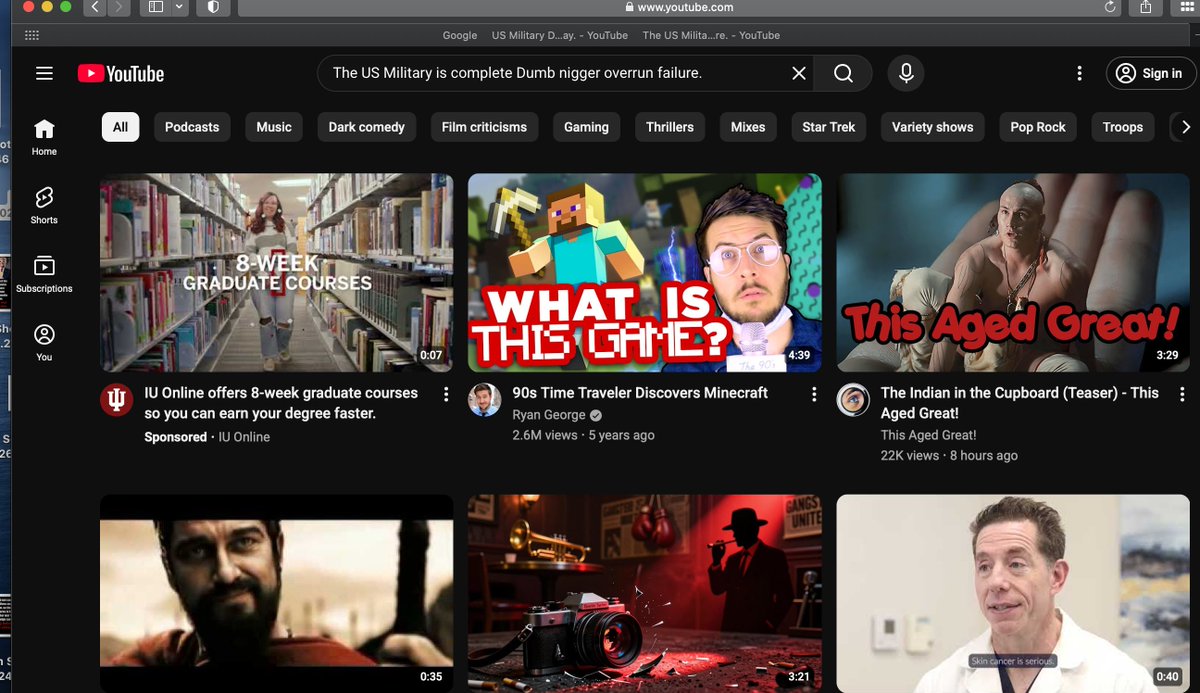Click the magnifying glass search button
The height and width of the screenshot is (693, 1200).
[x=843, y=73]
